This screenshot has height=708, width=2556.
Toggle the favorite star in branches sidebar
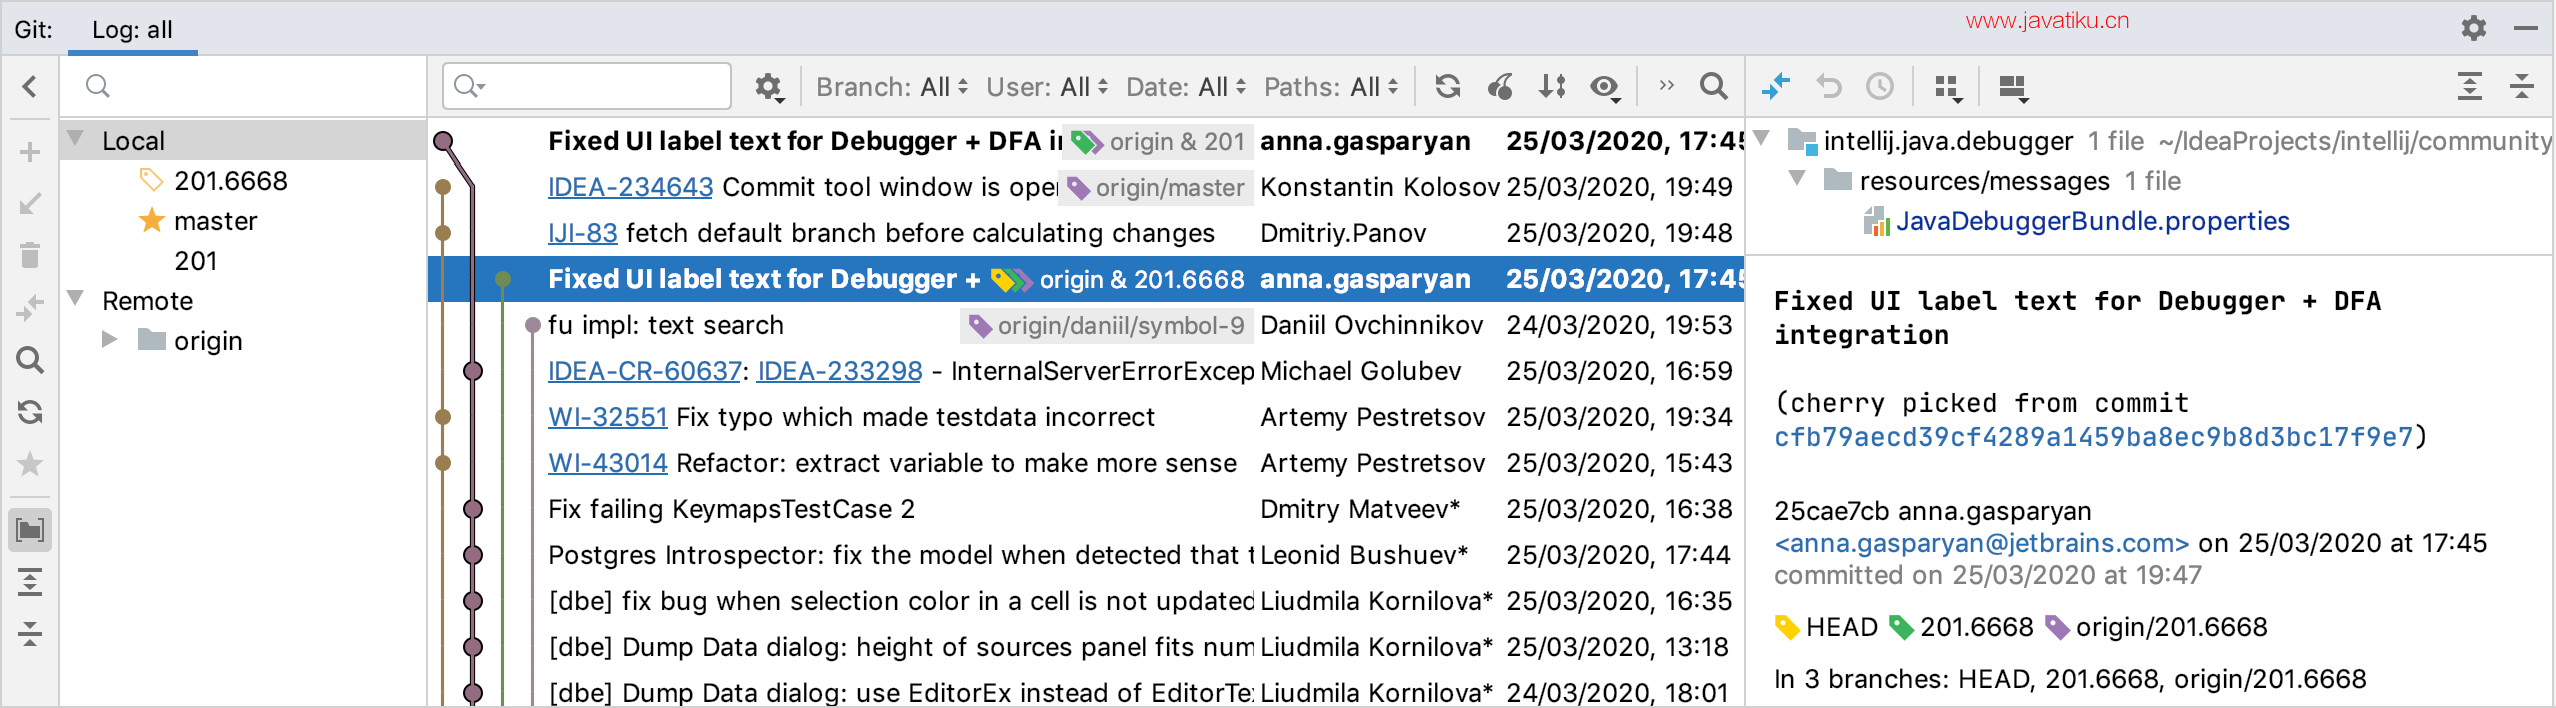coord(30,464)
